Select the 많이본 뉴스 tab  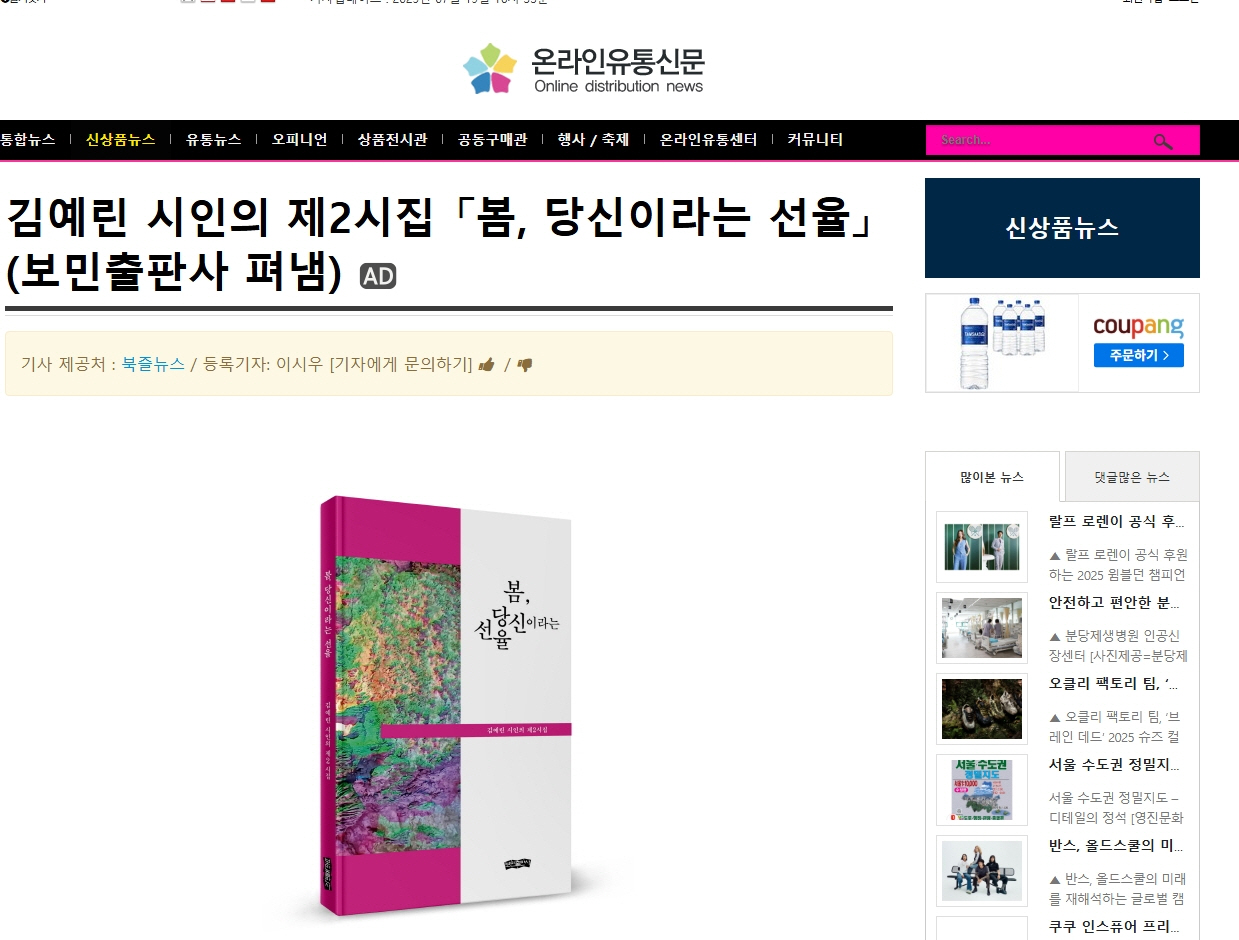click(x=992, y=477)
